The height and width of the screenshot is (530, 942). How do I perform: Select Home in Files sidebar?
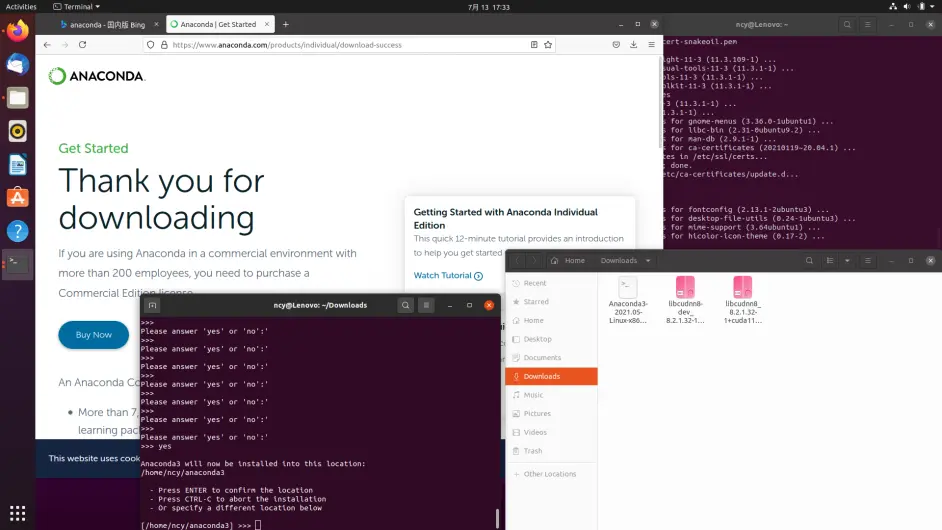coord(552,320)
